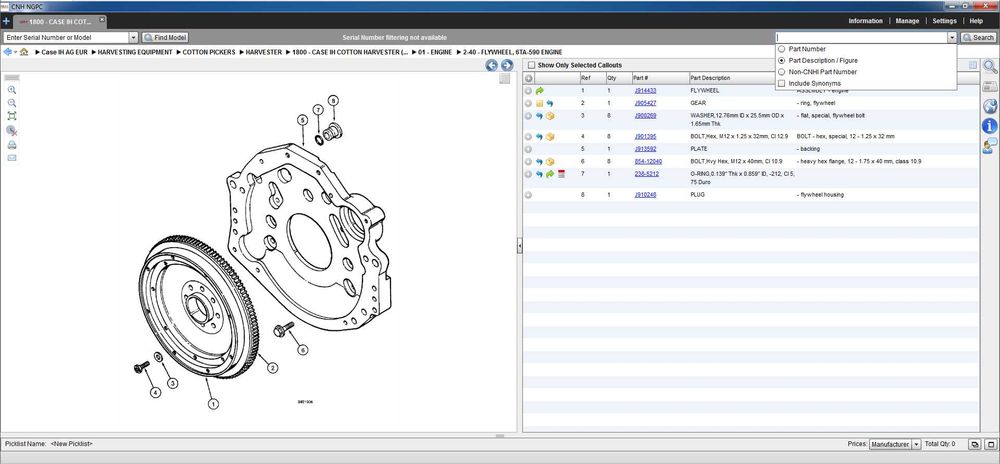The image size is (1000, 464).
Task: Print the parts diagram
Action: 12,145
